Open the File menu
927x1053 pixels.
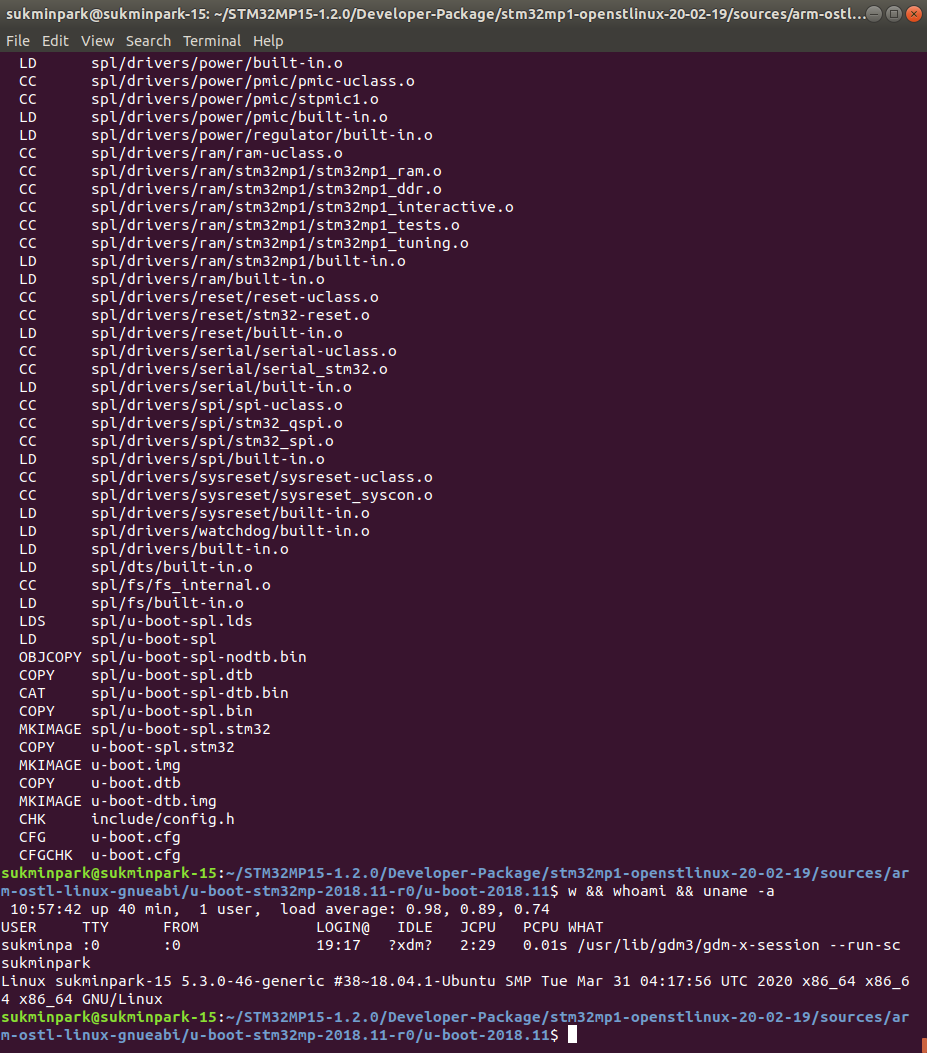17,41
